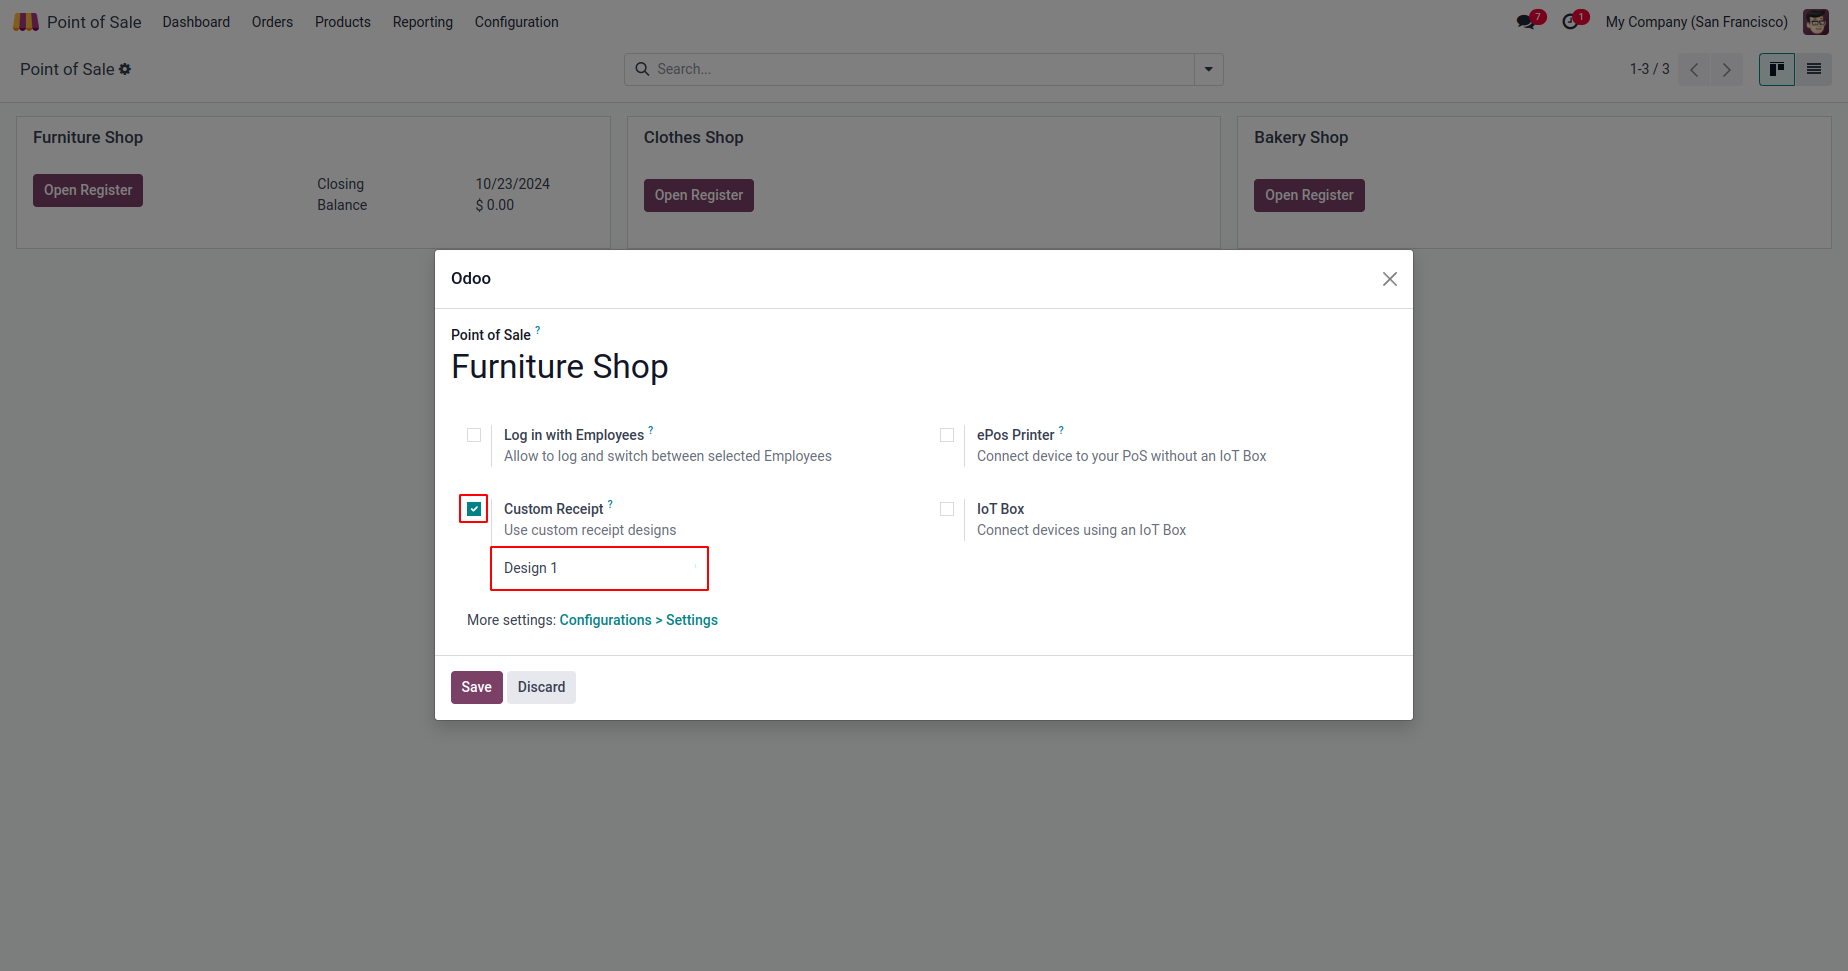Open the Reporting menu
The image size is (1848, 971).
pos(422,22)
